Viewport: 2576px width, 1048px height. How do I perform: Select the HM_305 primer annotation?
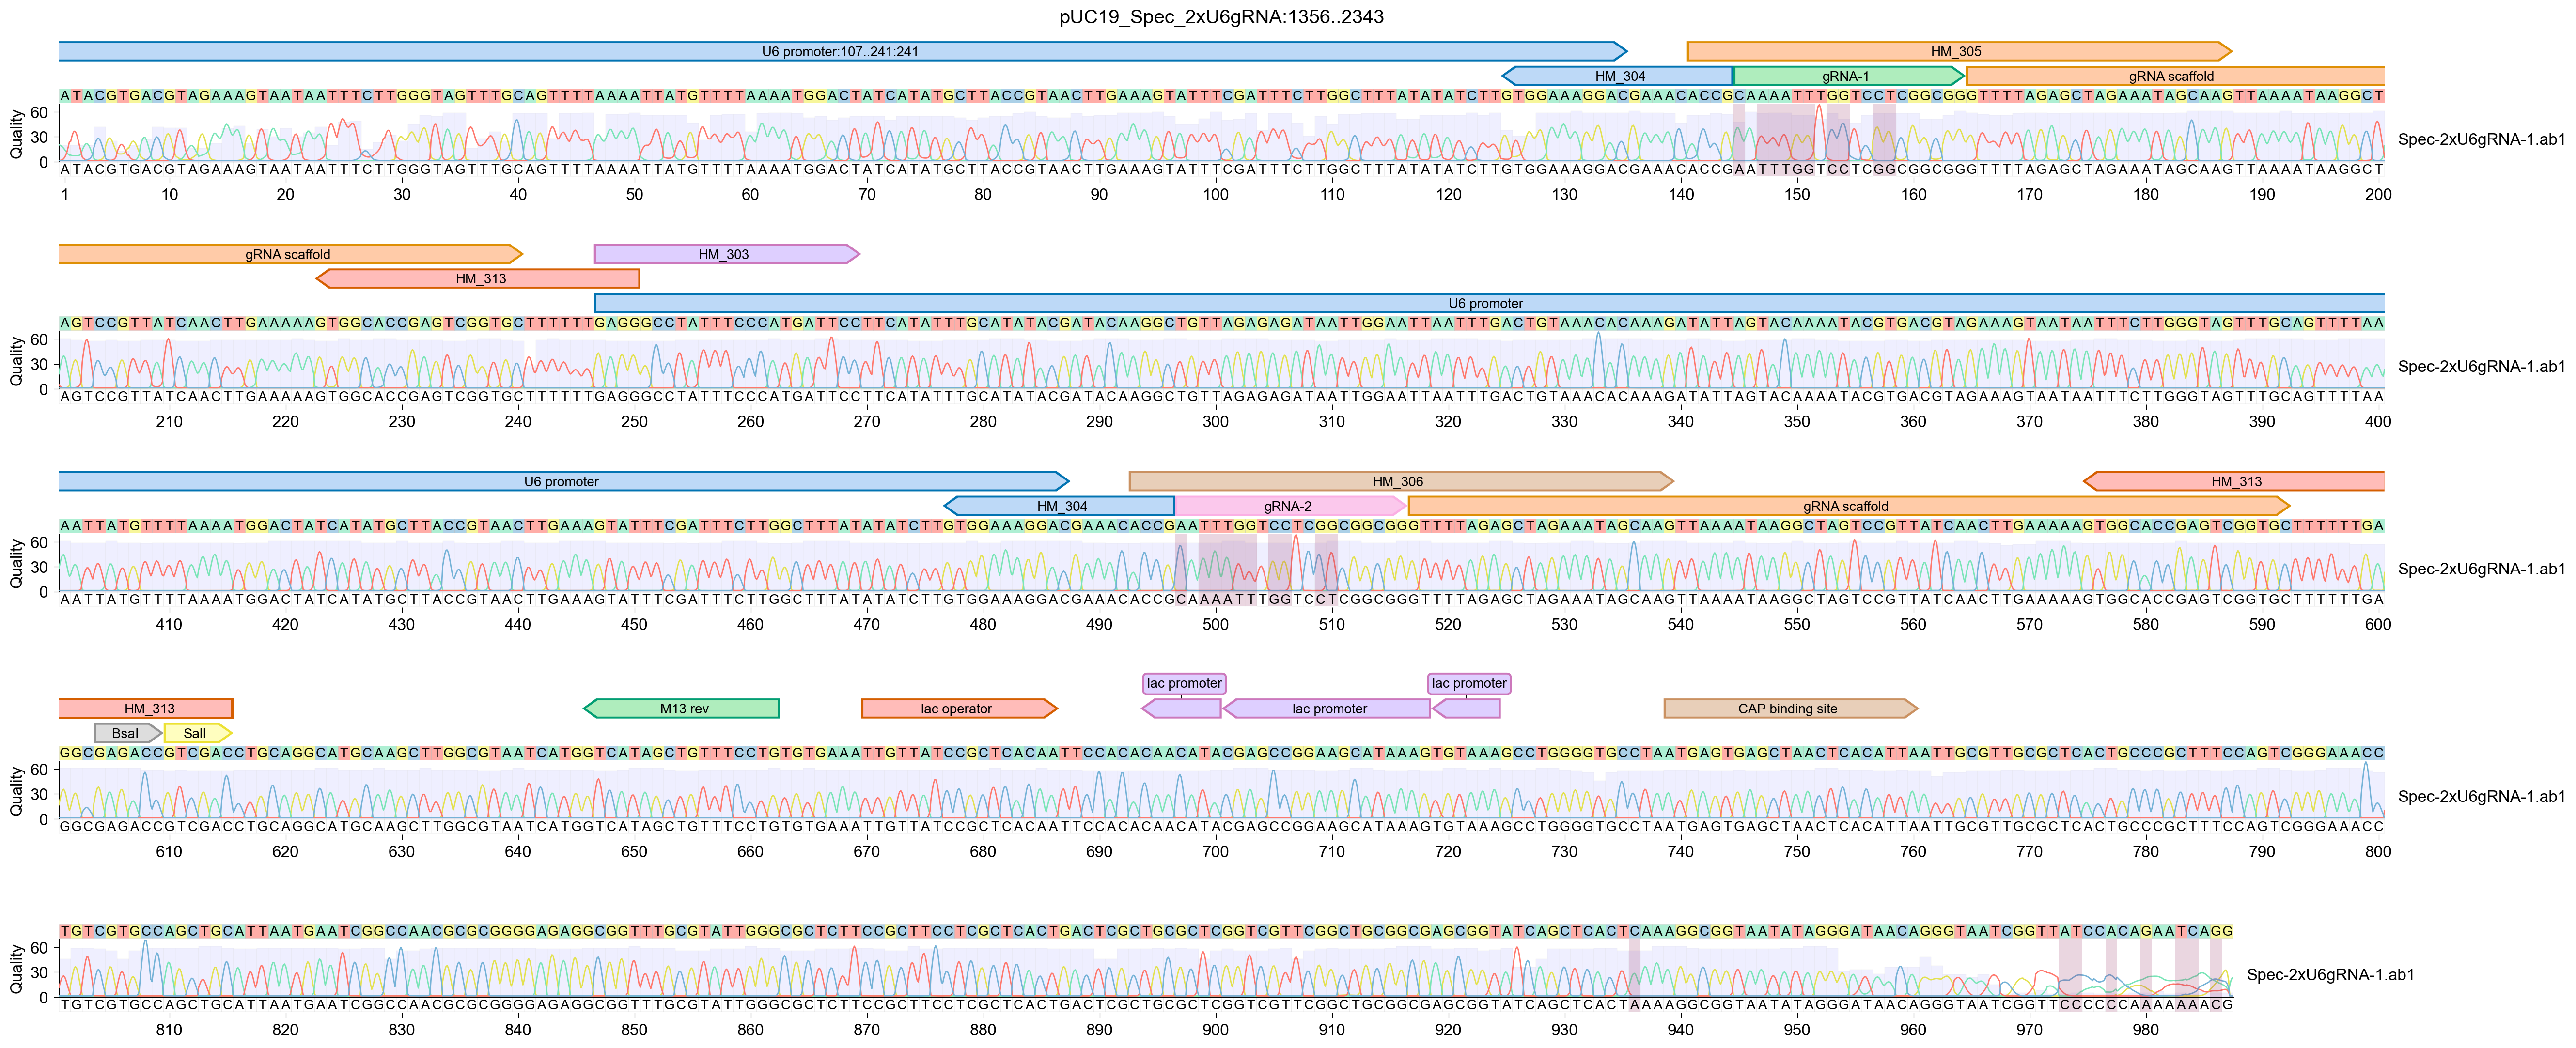[1958, 51]
